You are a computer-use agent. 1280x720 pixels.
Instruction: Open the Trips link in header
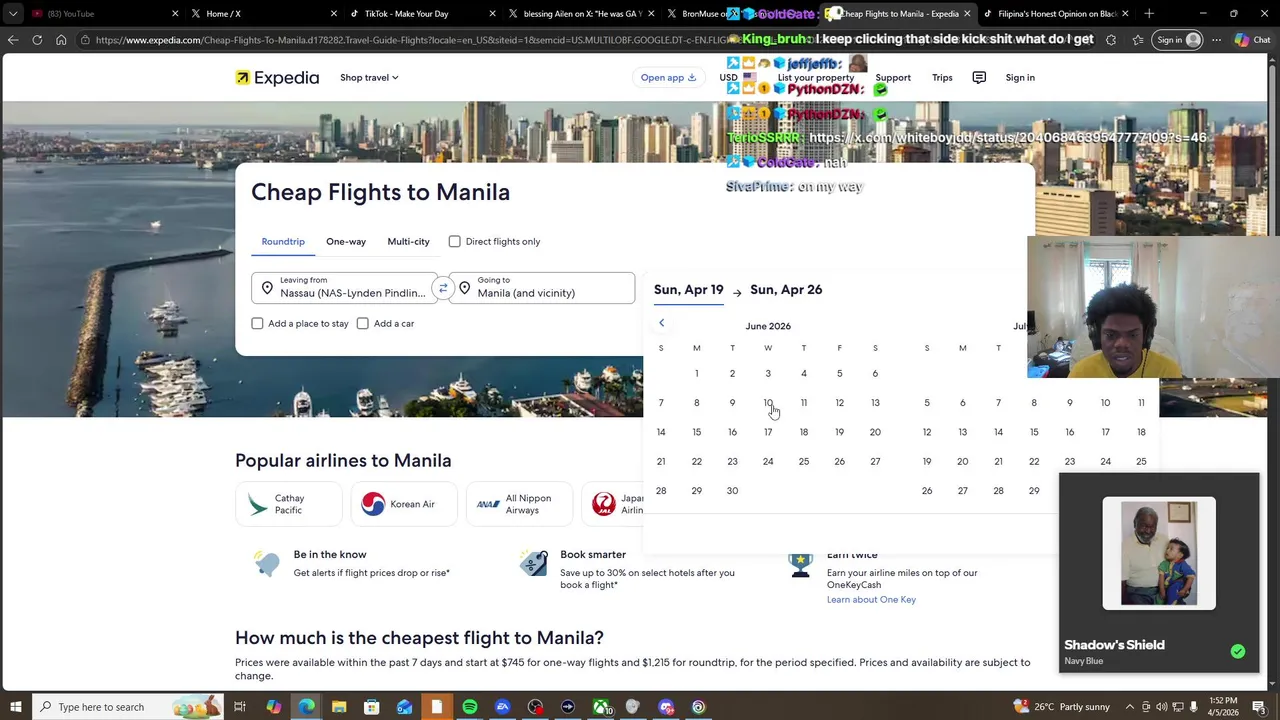click(942, 78)
